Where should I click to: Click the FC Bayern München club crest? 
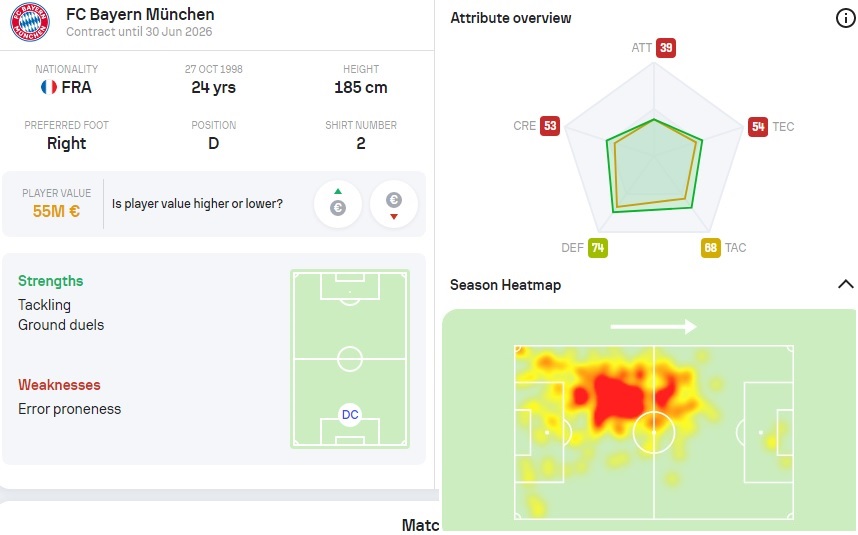[29, 22]
